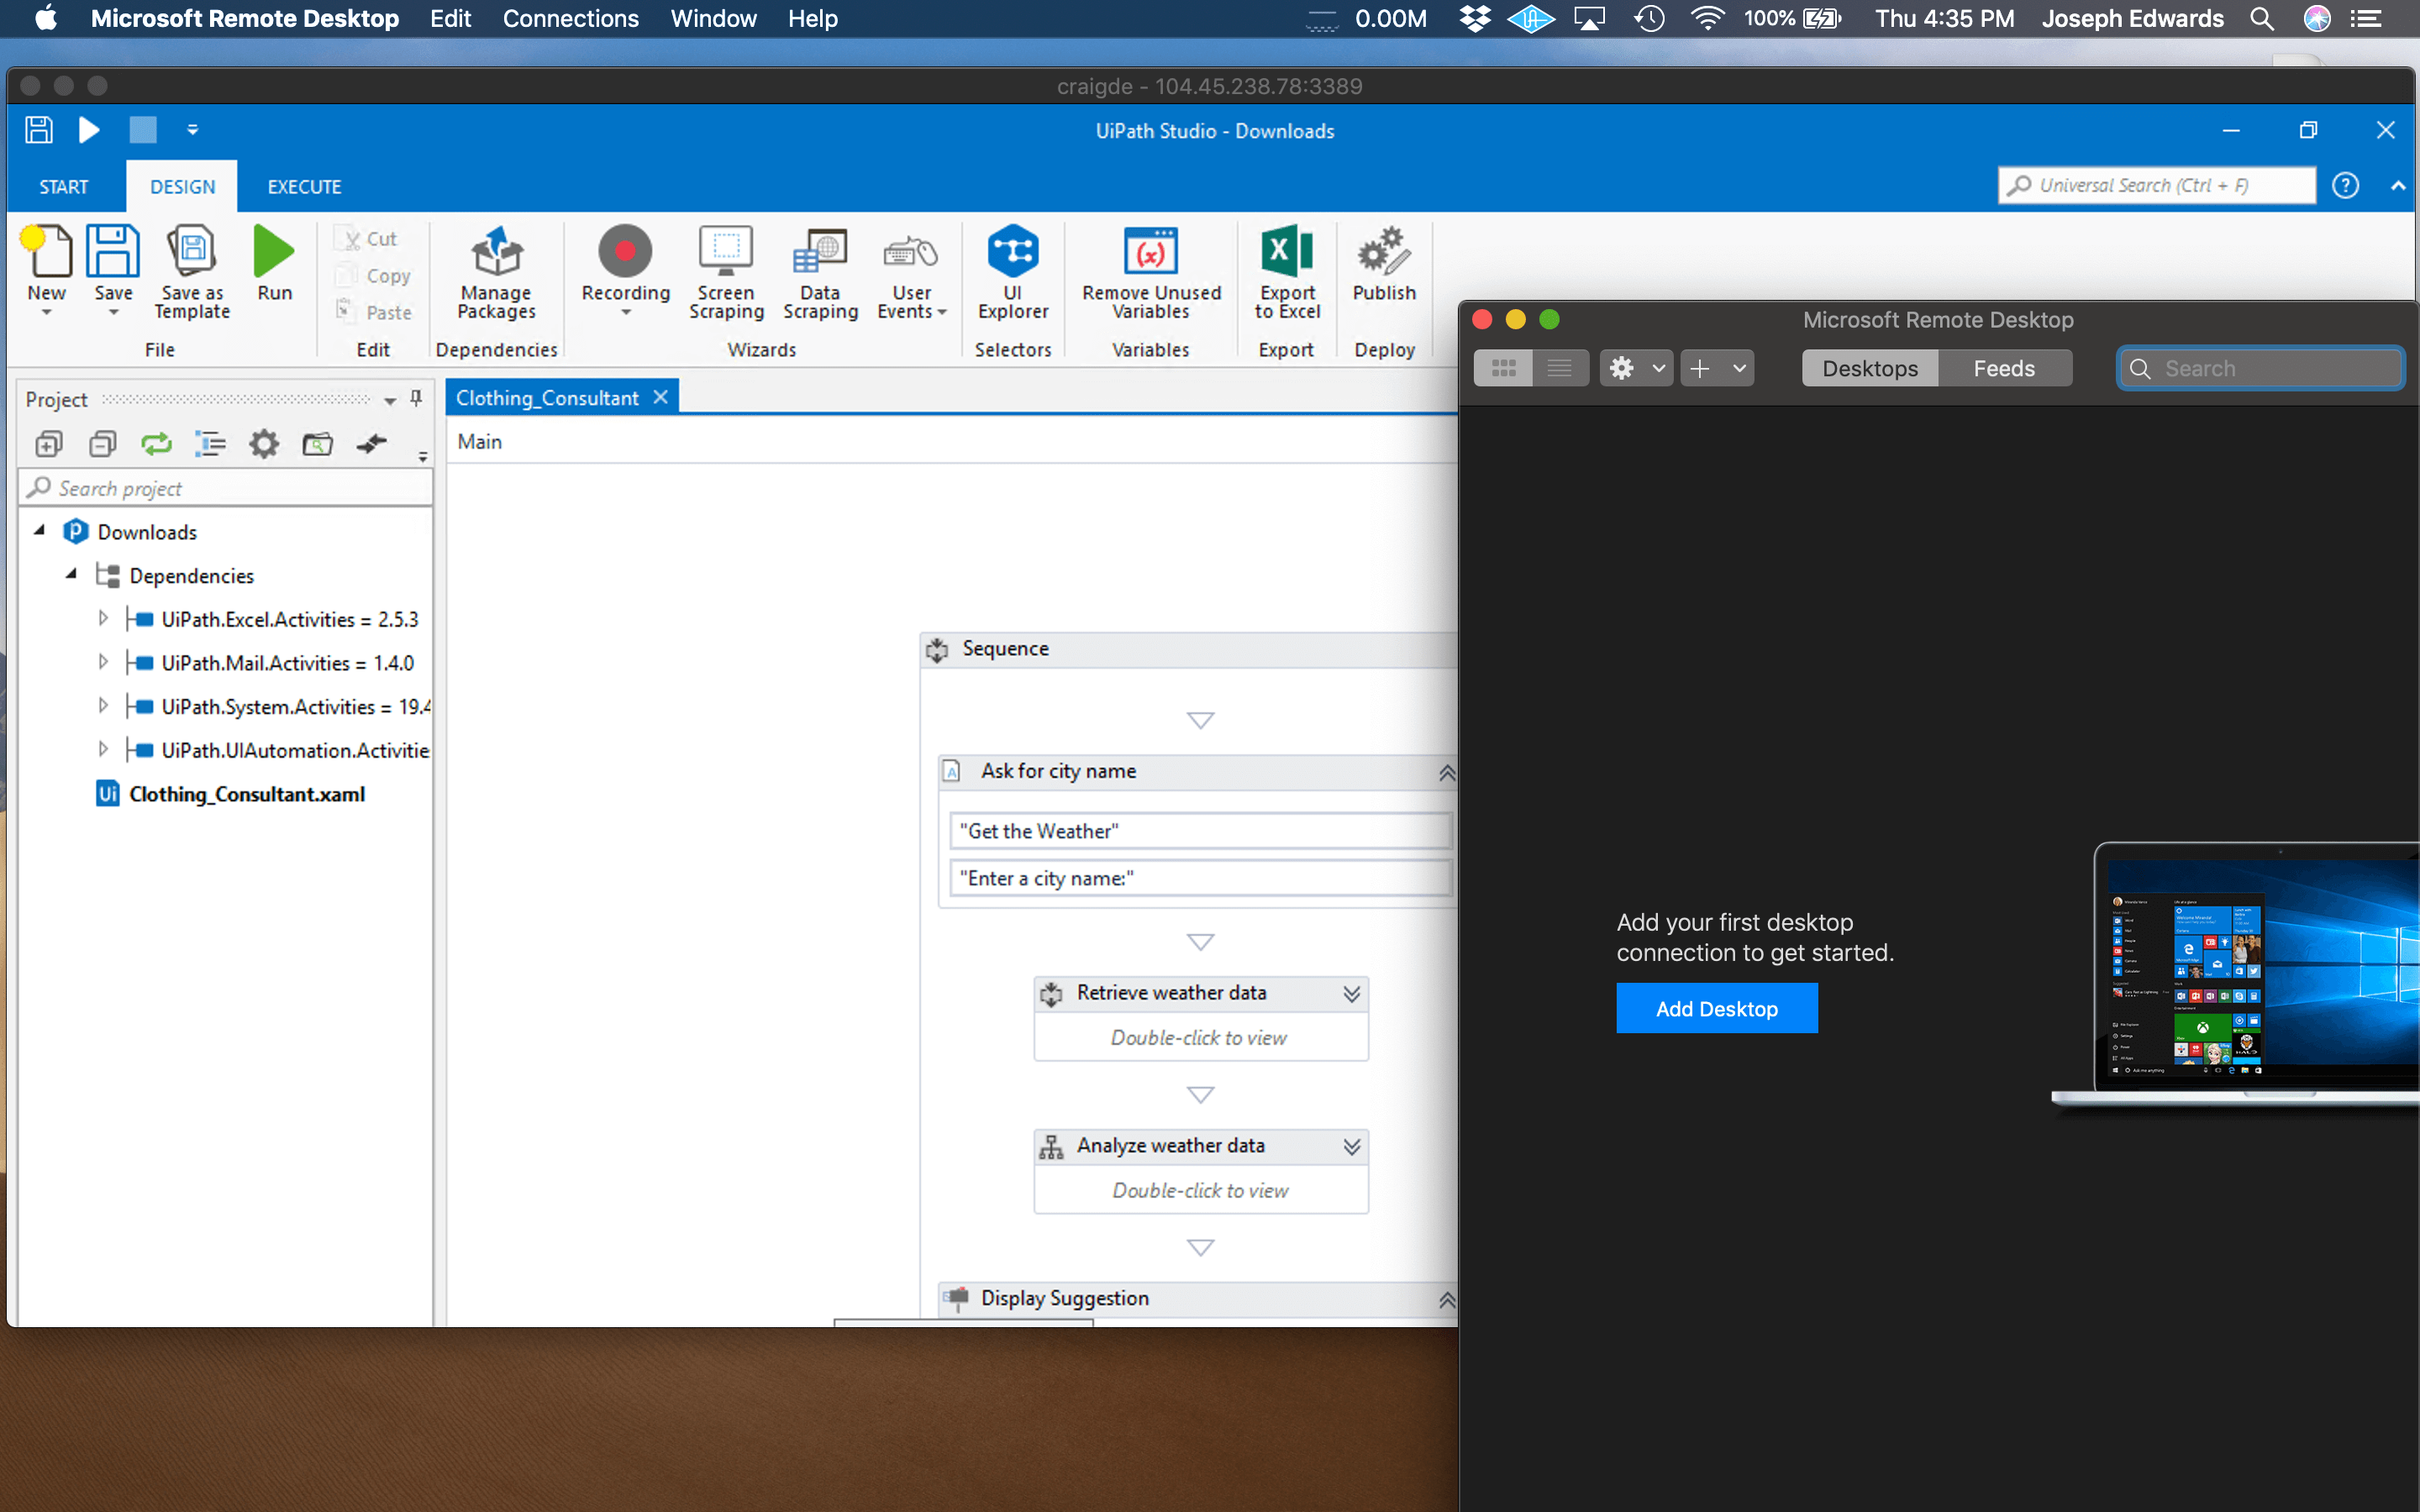2420x1512 pixels.
Task: Select Clothing_Consultant.xaml in project tree
Action: pyautogui.click(x=246, y=794)
